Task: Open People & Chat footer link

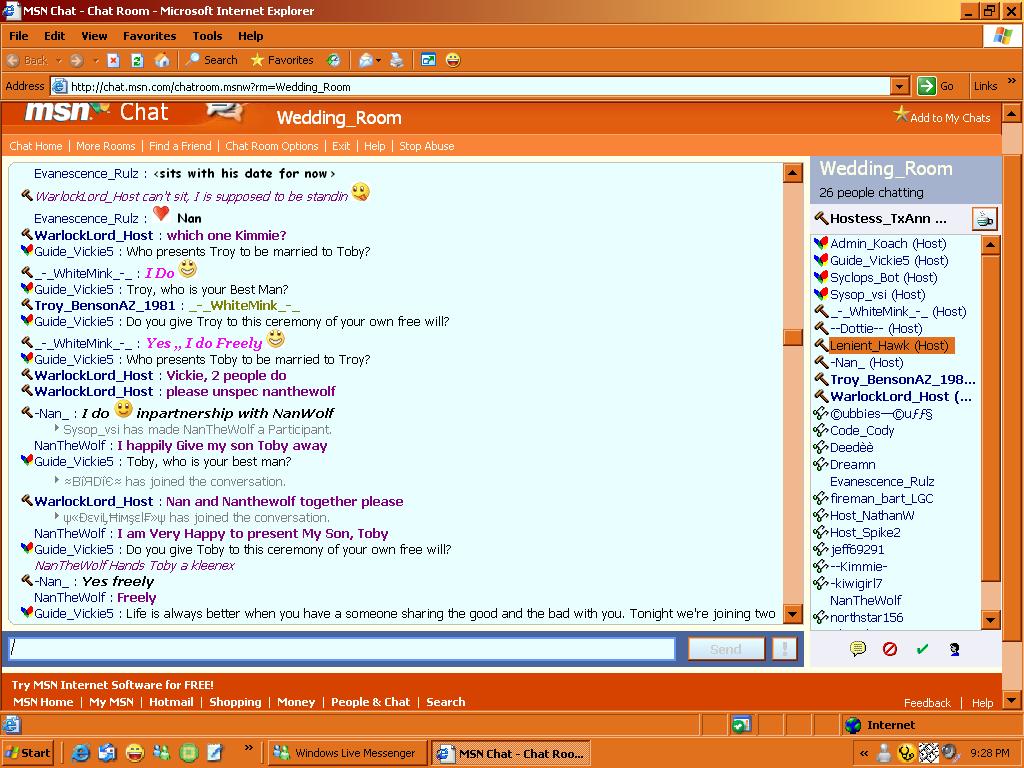Action: click(370, 702)
